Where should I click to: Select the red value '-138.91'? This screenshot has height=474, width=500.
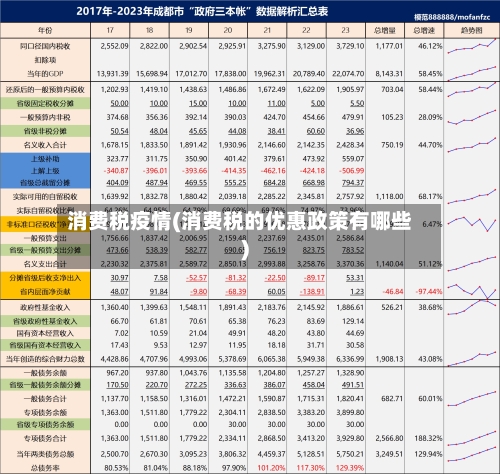312,292
